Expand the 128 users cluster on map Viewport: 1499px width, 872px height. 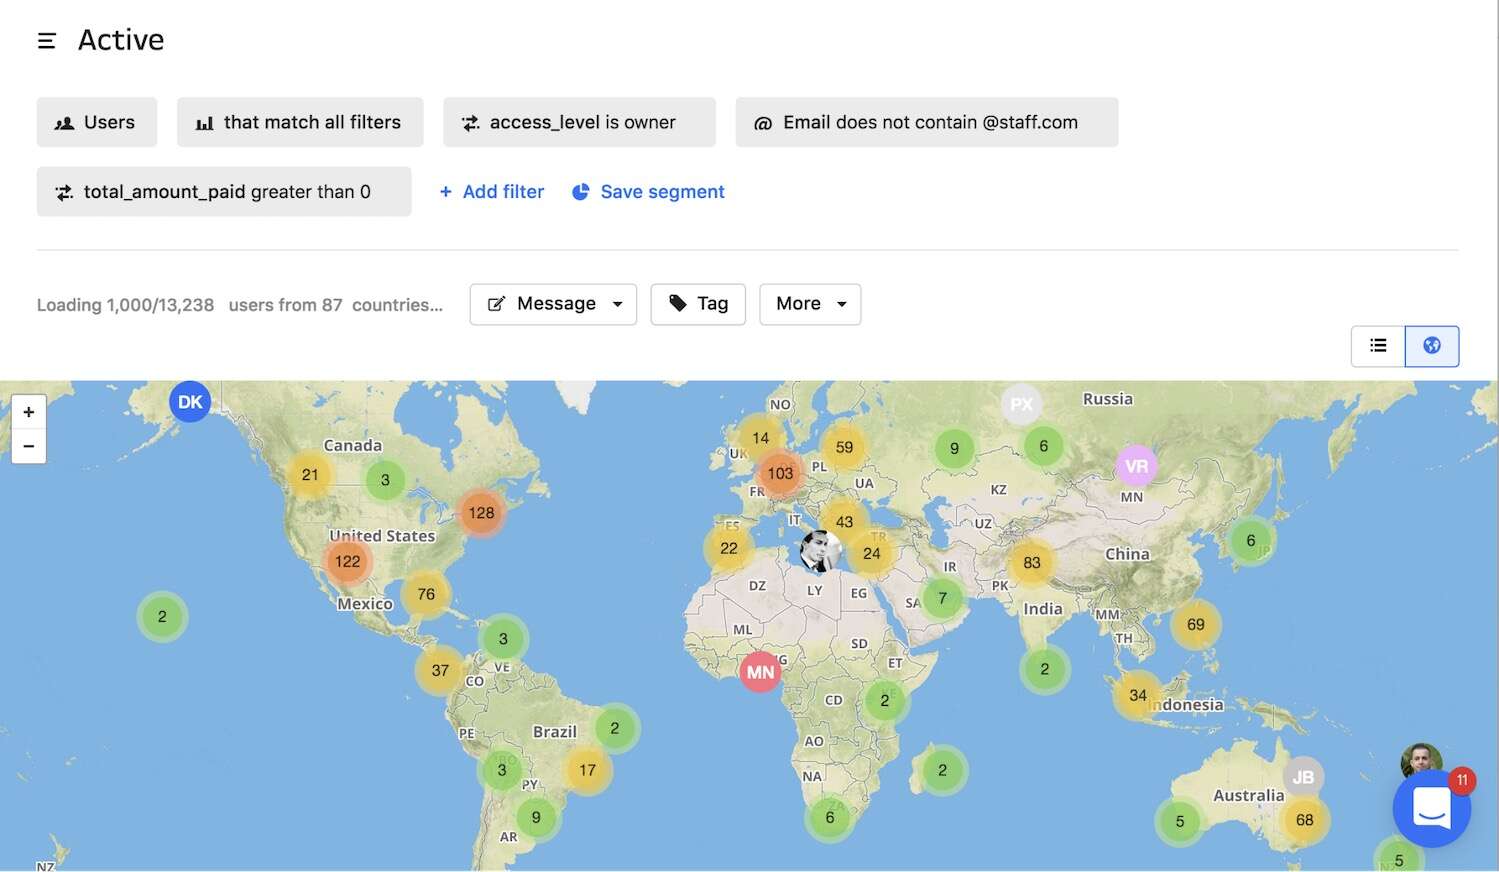tap(481, 513)
